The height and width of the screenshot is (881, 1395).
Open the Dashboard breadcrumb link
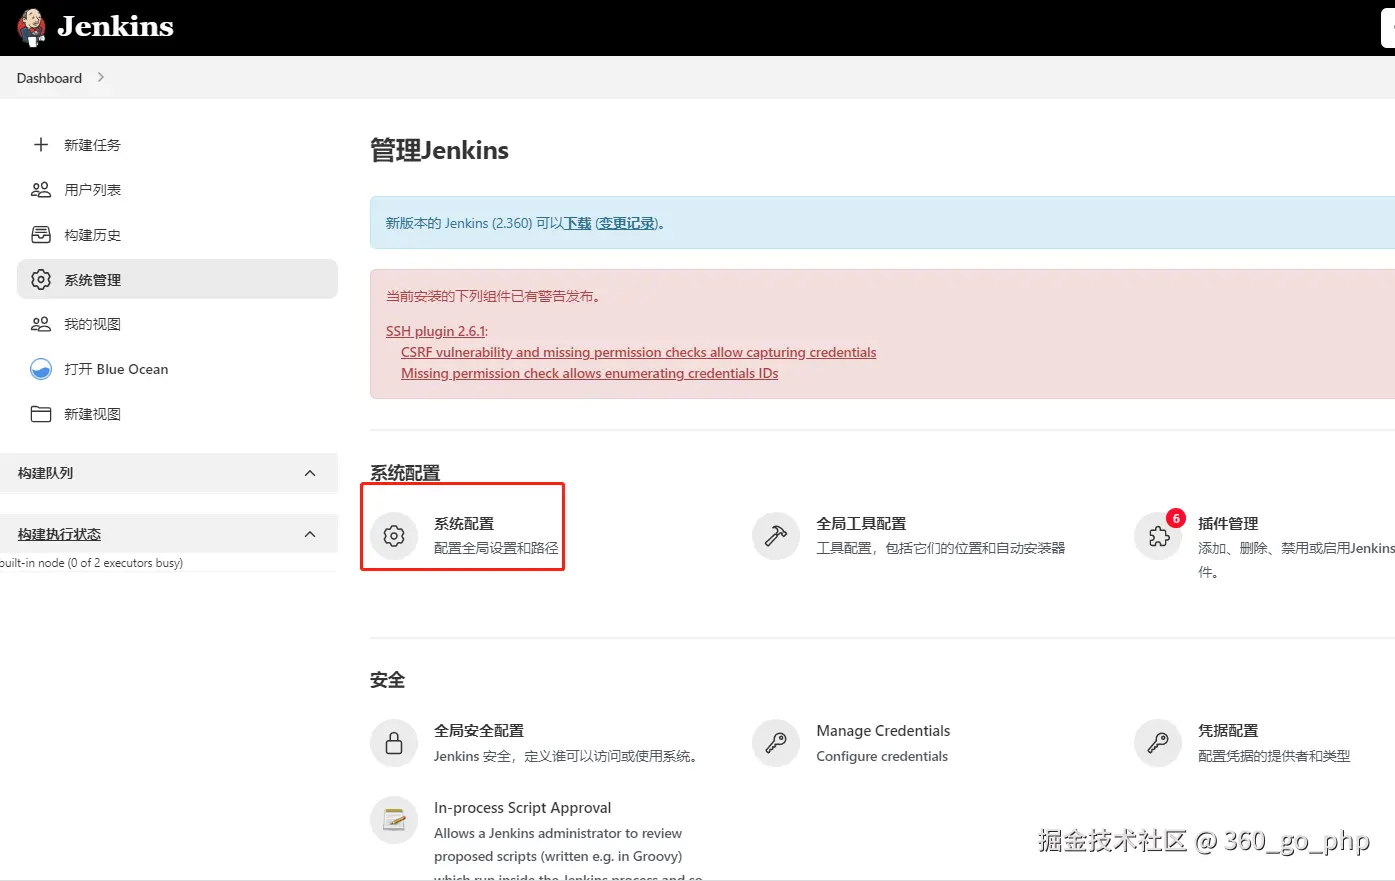pyautogui.click(x=49, y=78)
